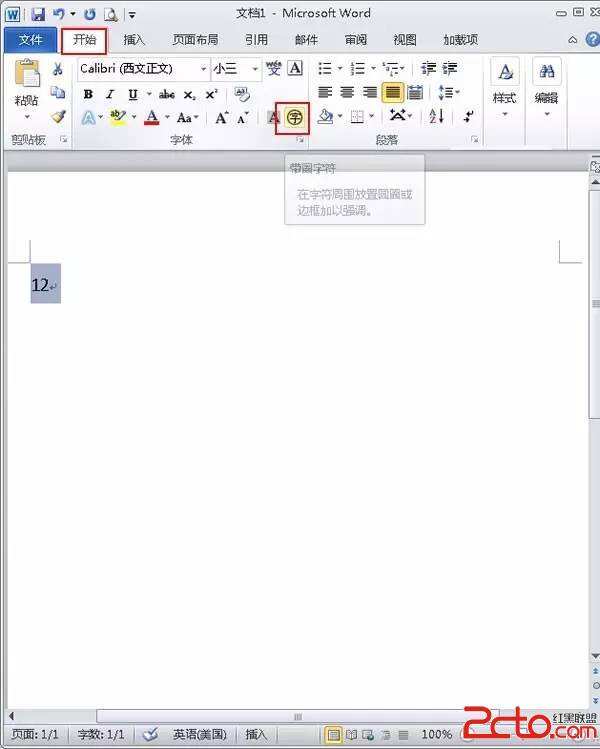Image resolution: width=600 pixels, height=749 pixels.
Task: Click the Redo/Repeat icon
Action: [89, 14]
